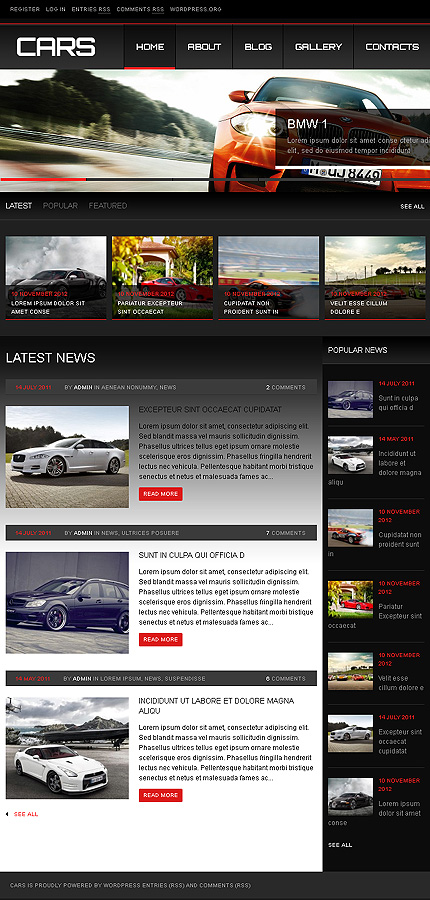430x900 pixels.
Task: Open the Ultrices Posuere category link
Action: click(x=150, y=533)
